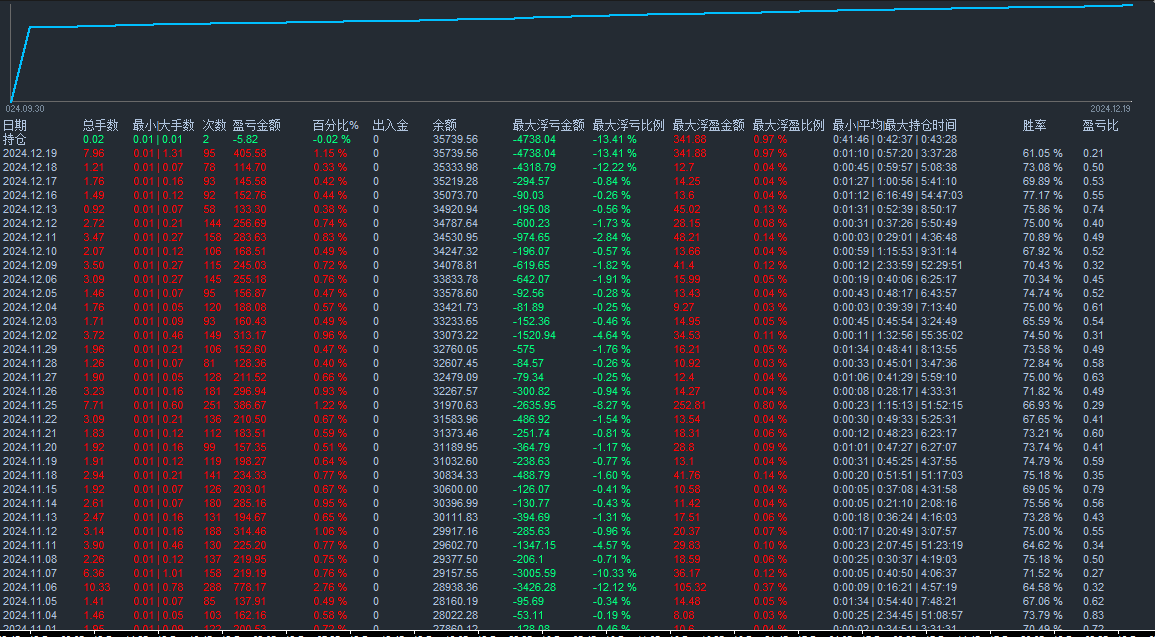Click the 最大浮亏比例 column header
This screenshot has width=1155, height=637.
(628, 125)
